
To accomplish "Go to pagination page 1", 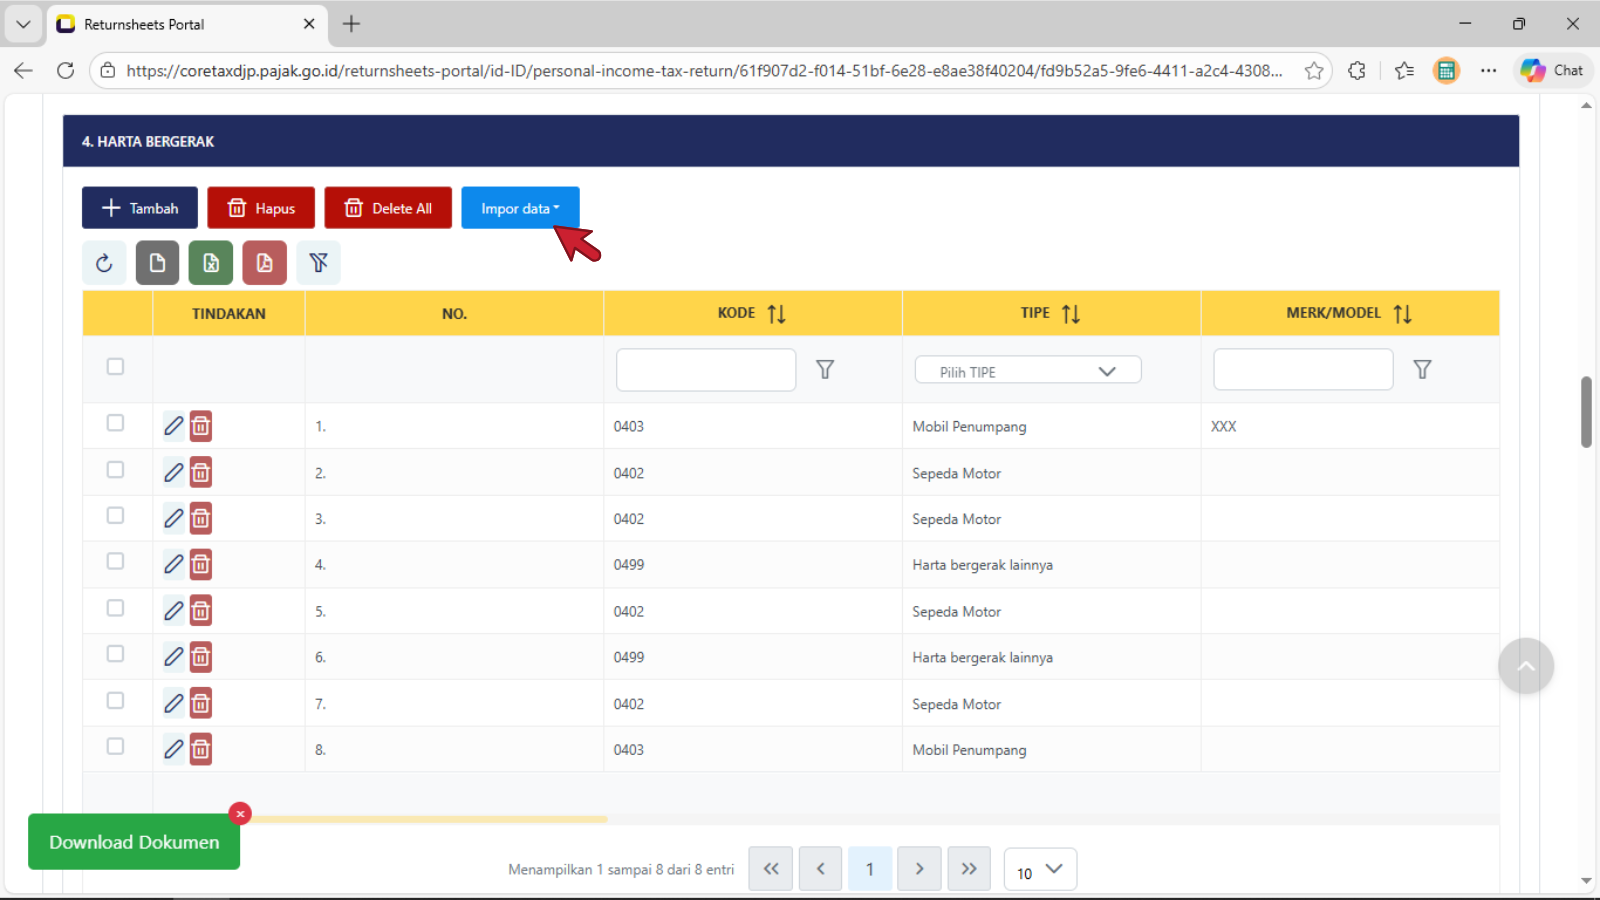I will tap(869, 869).
